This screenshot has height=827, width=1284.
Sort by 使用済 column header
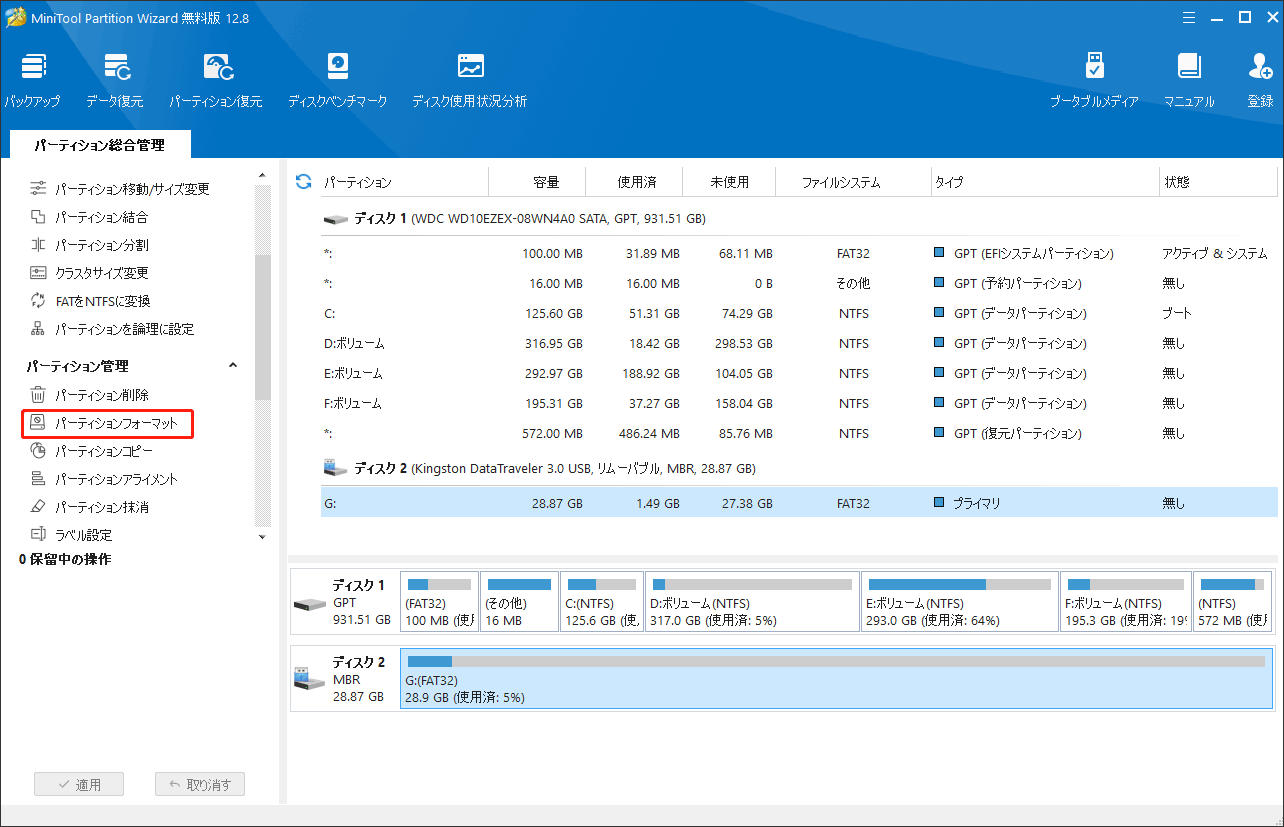pyautogui.click(x=636, y=182)
